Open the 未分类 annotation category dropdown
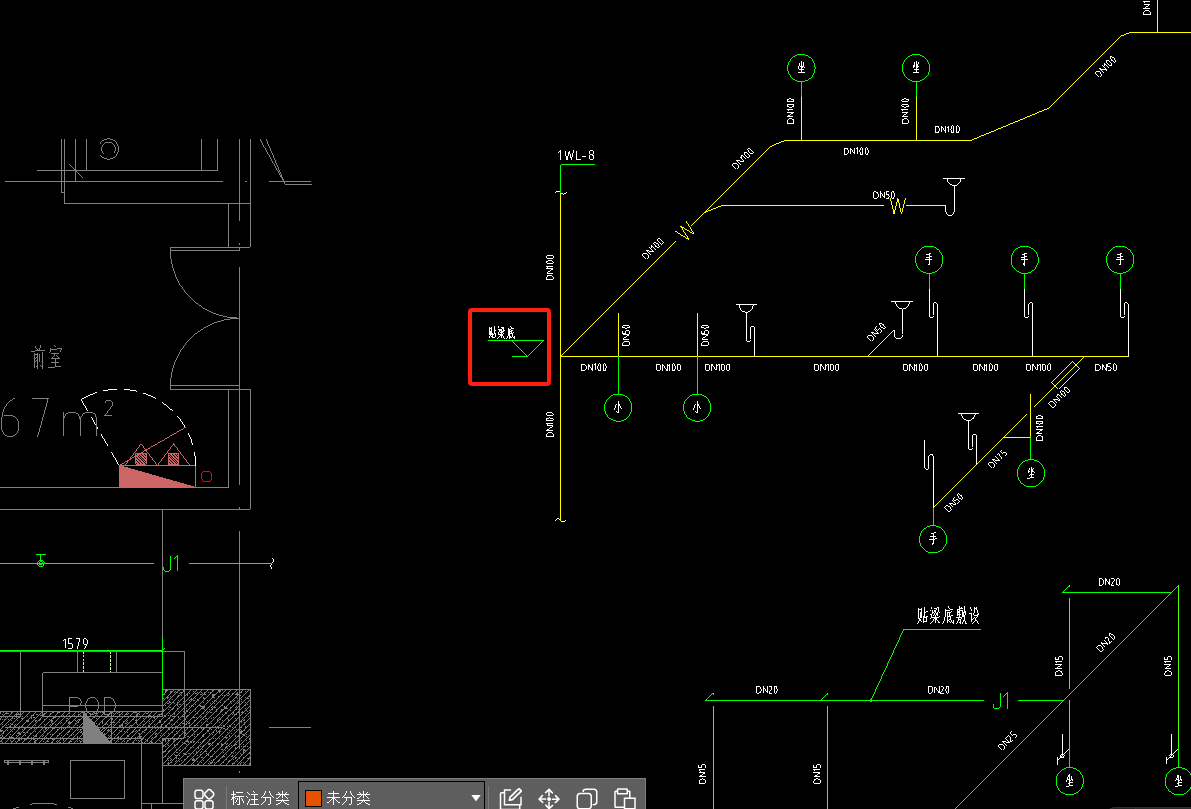1191x809 pixels. (392, 798)
